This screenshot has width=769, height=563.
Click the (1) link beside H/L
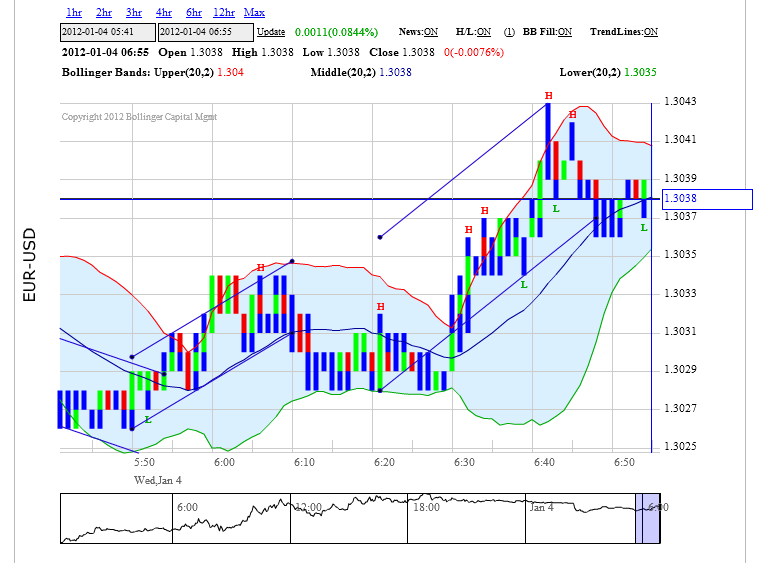coord(509,32)
